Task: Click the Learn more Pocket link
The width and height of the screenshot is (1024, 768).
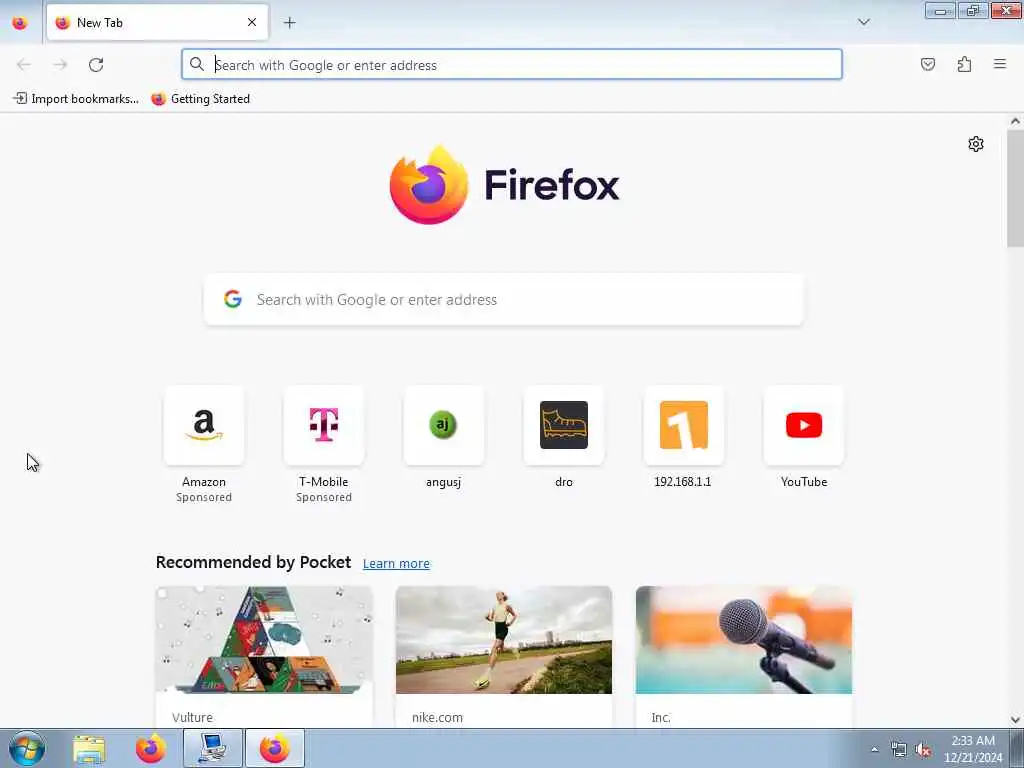Action: point(396,564)
